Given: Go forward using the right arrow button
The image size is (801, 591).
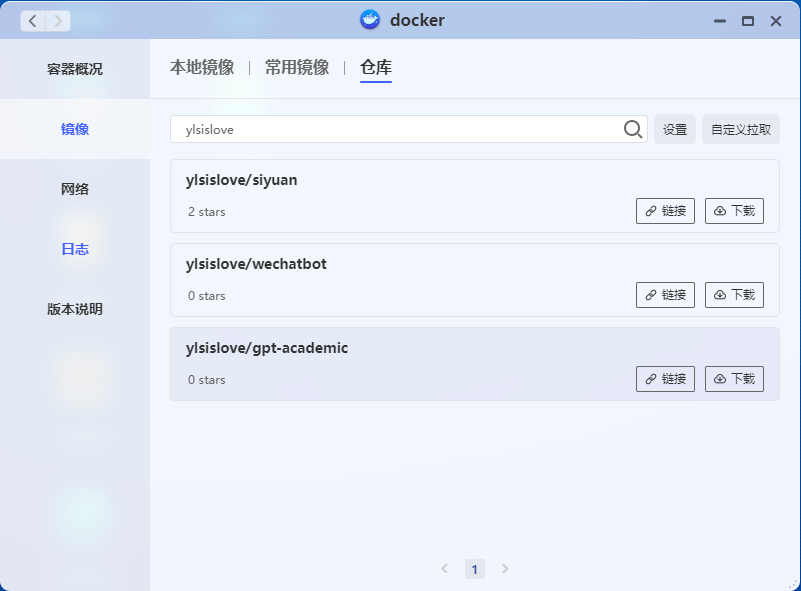Looking at the screenshot, I should pyautogui.click(x=58, y=21).
